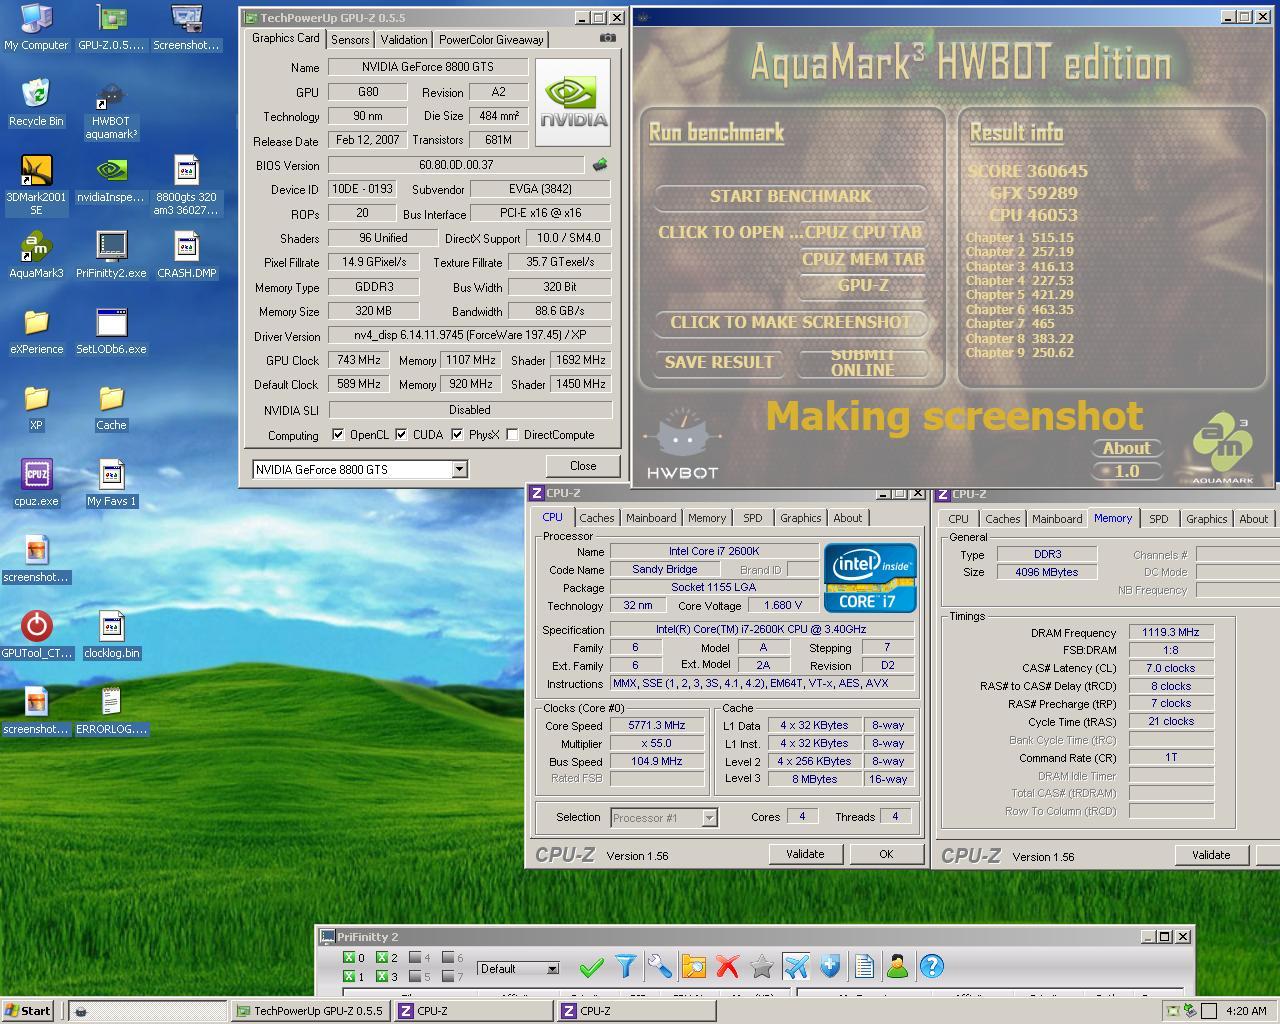Click About button in AquaMark
1280x1024 pixels.
point(1126,448)
